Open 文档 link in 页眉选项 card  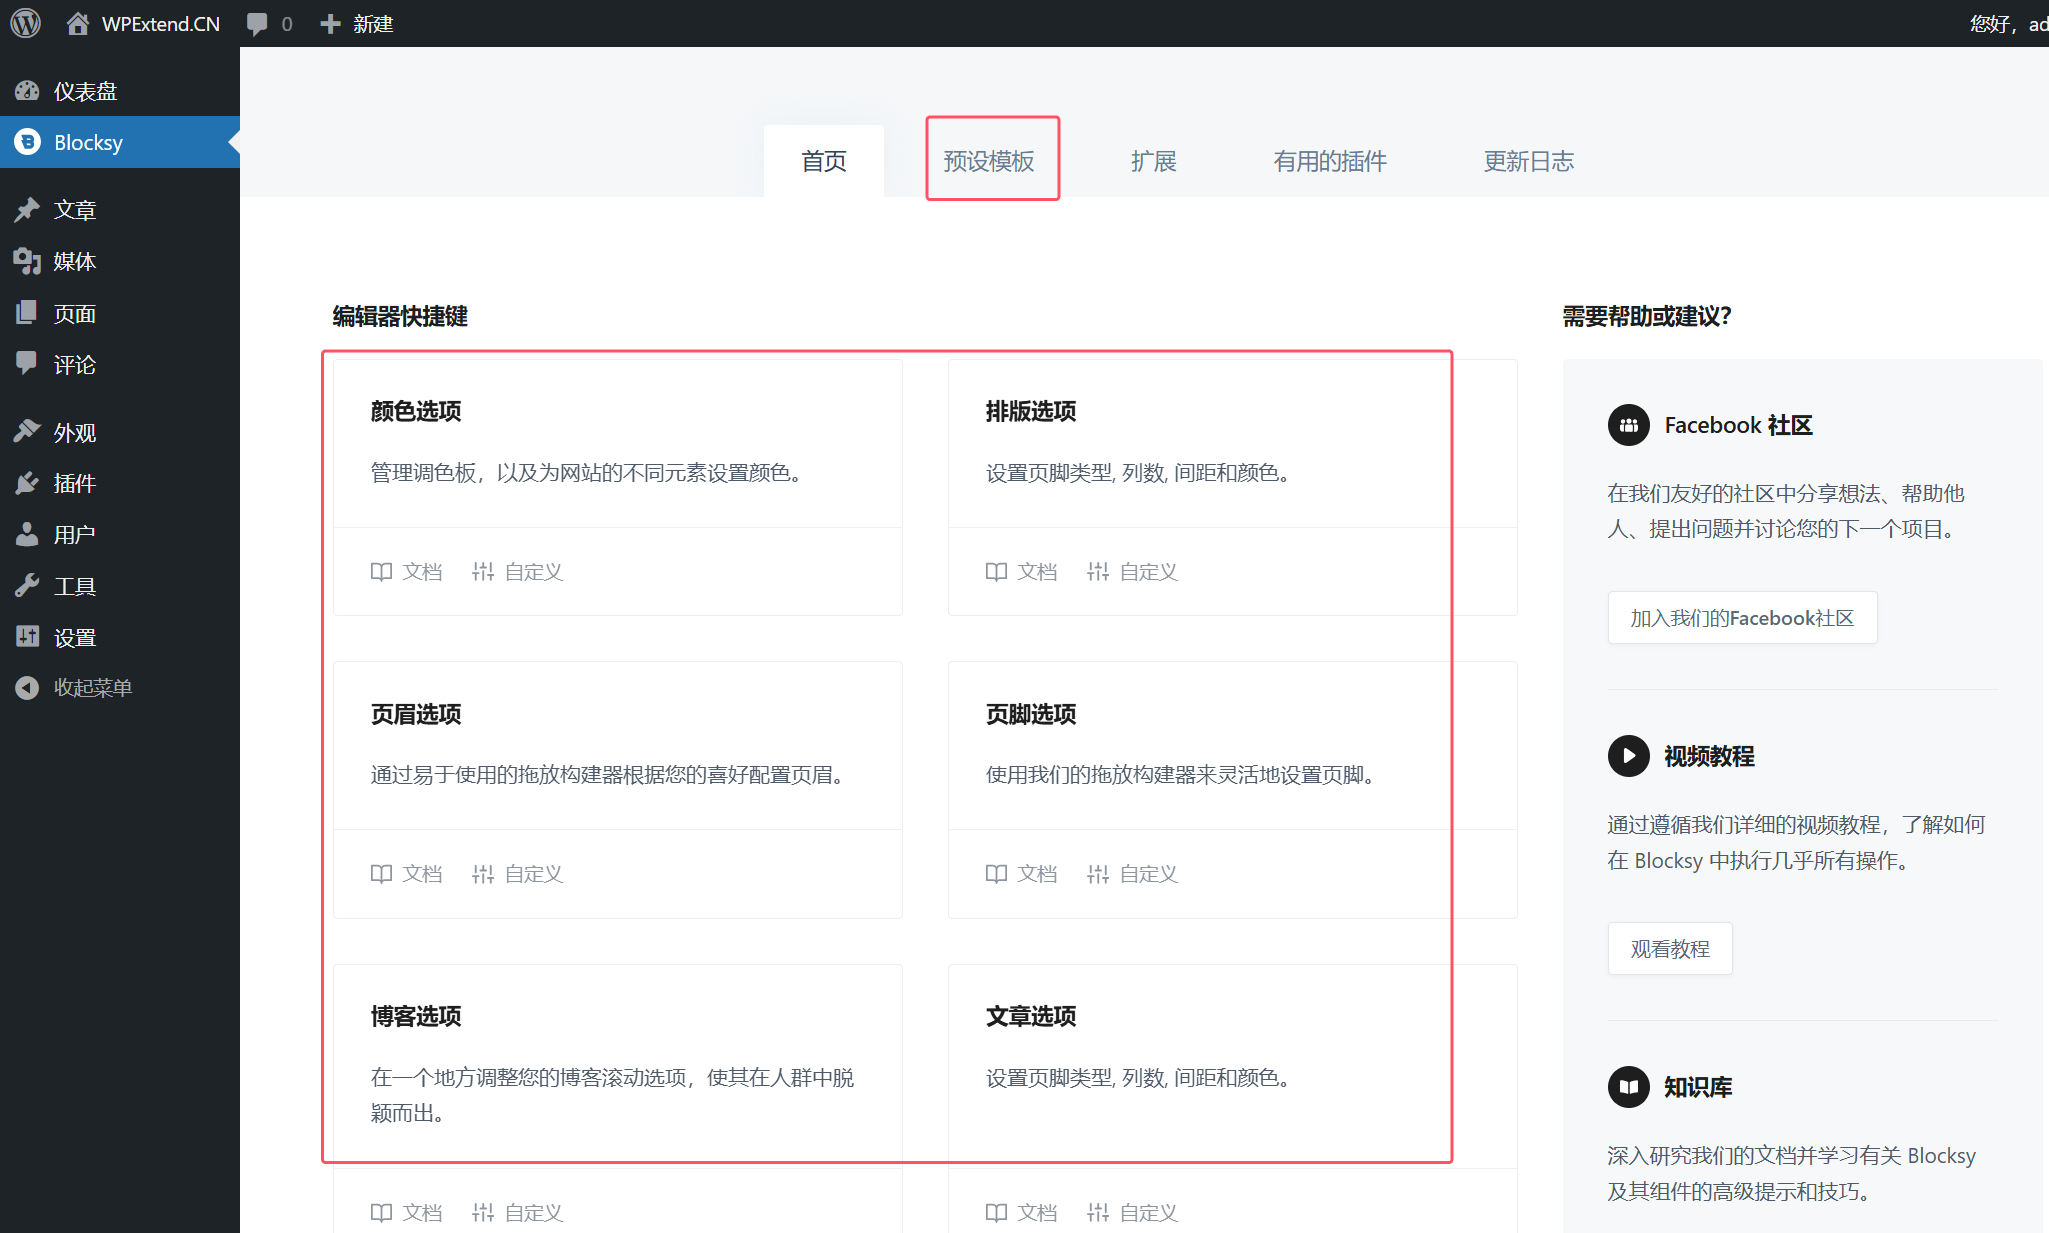coord(406,874)
